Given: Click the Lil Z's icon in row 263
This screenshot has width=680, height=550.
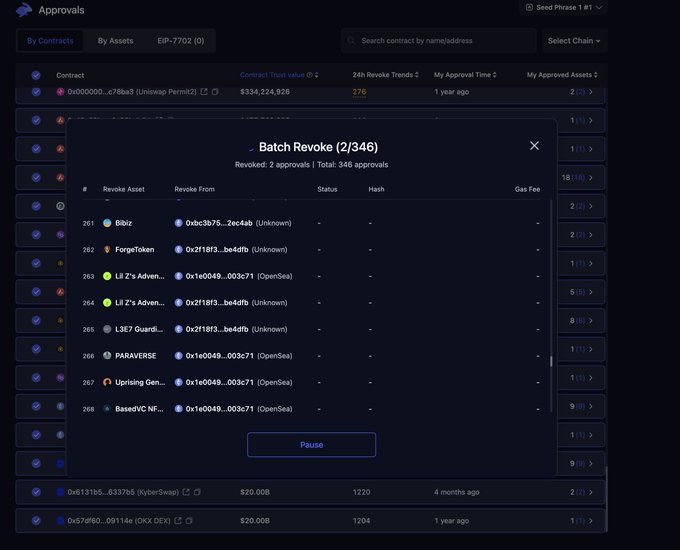Looking at the screenshot, I should pyautogui.click(x=107, y=276).
